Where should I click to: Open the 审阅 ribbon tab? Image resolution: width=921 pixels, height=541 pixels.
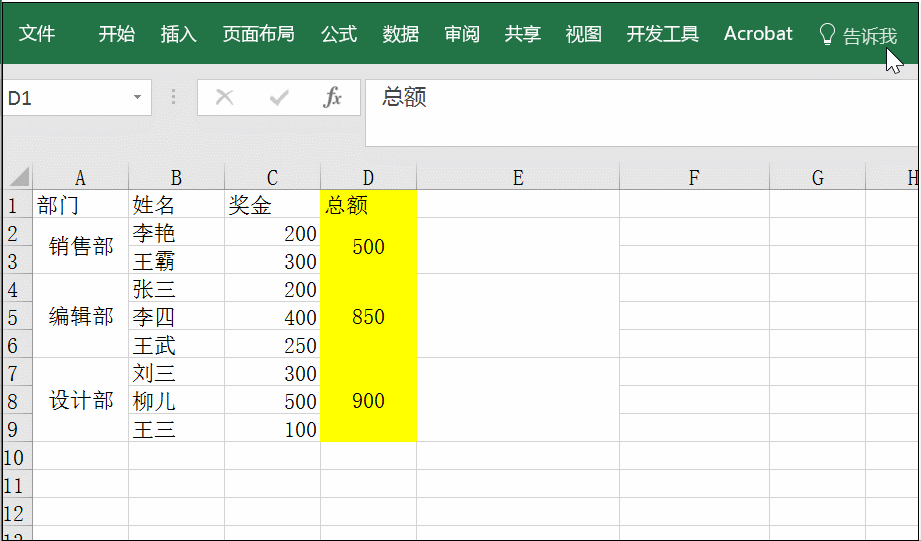[x=462, y=33]
